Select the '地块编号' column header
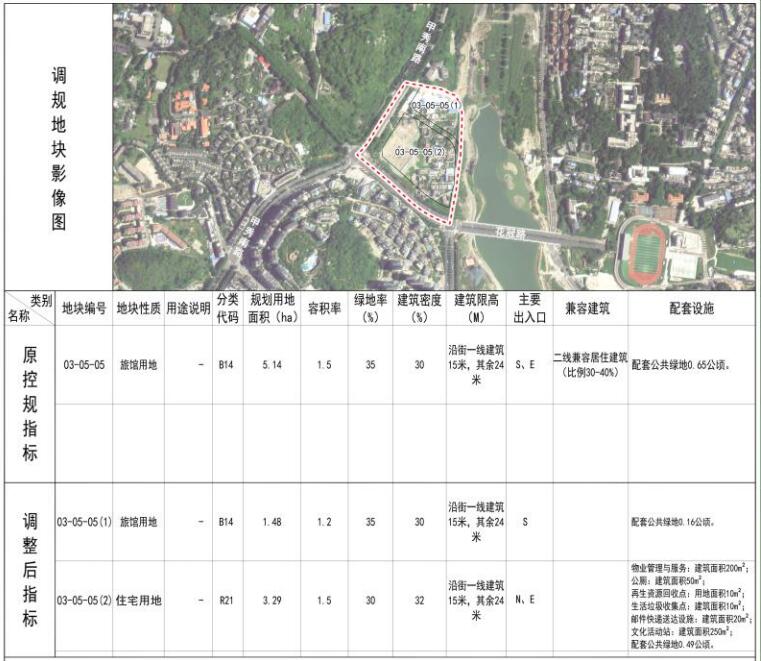This screenshot has height=661, width=761. [84, 308]
